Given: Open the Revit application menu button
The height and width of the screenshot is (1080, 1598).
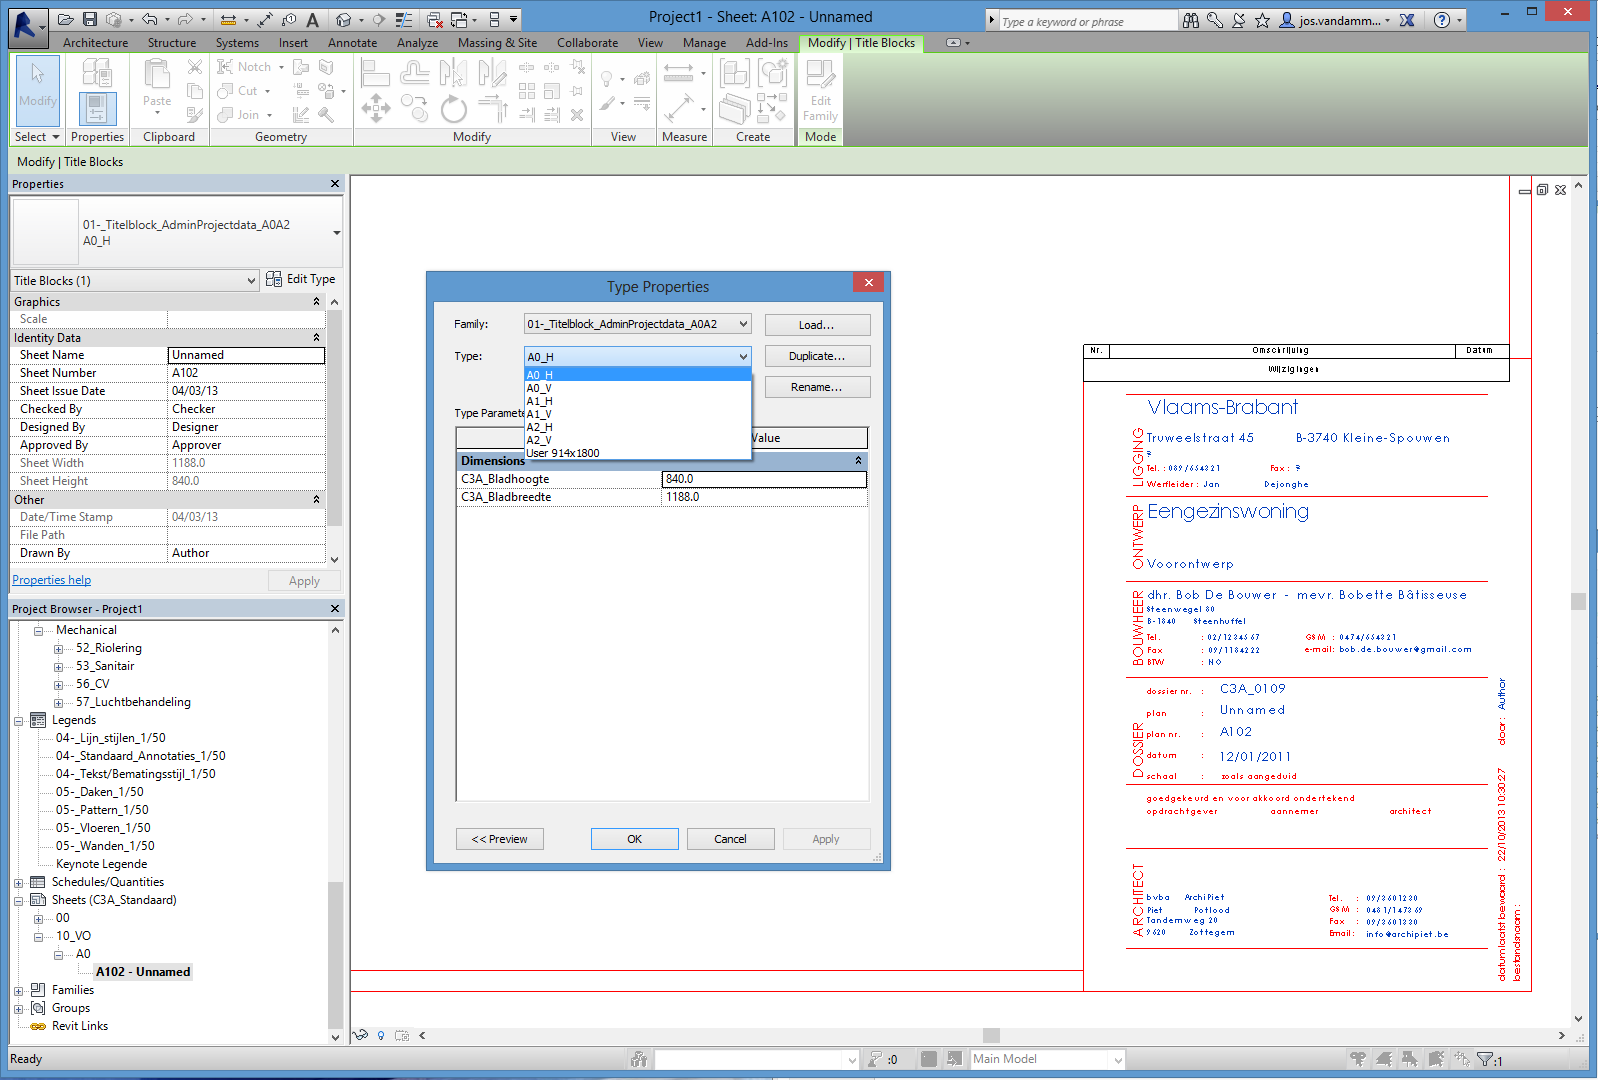Looking at the screenshot, I should coord(27,26).
